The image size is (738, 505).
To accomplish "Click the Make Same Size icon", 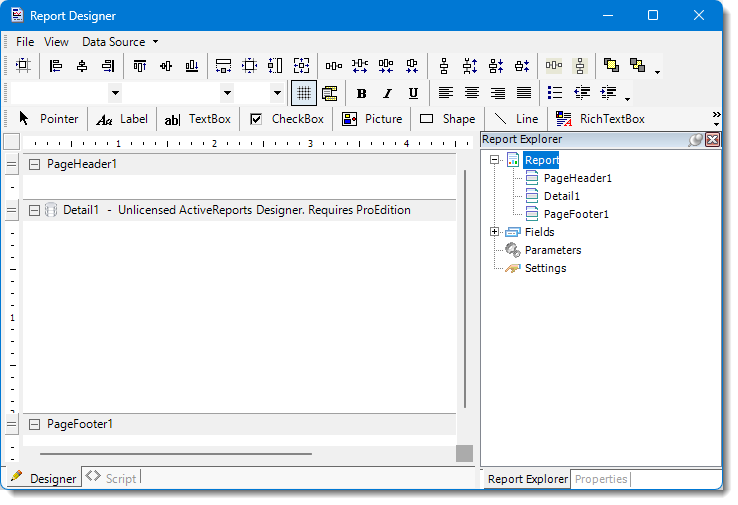I will (x=302, y=66).
